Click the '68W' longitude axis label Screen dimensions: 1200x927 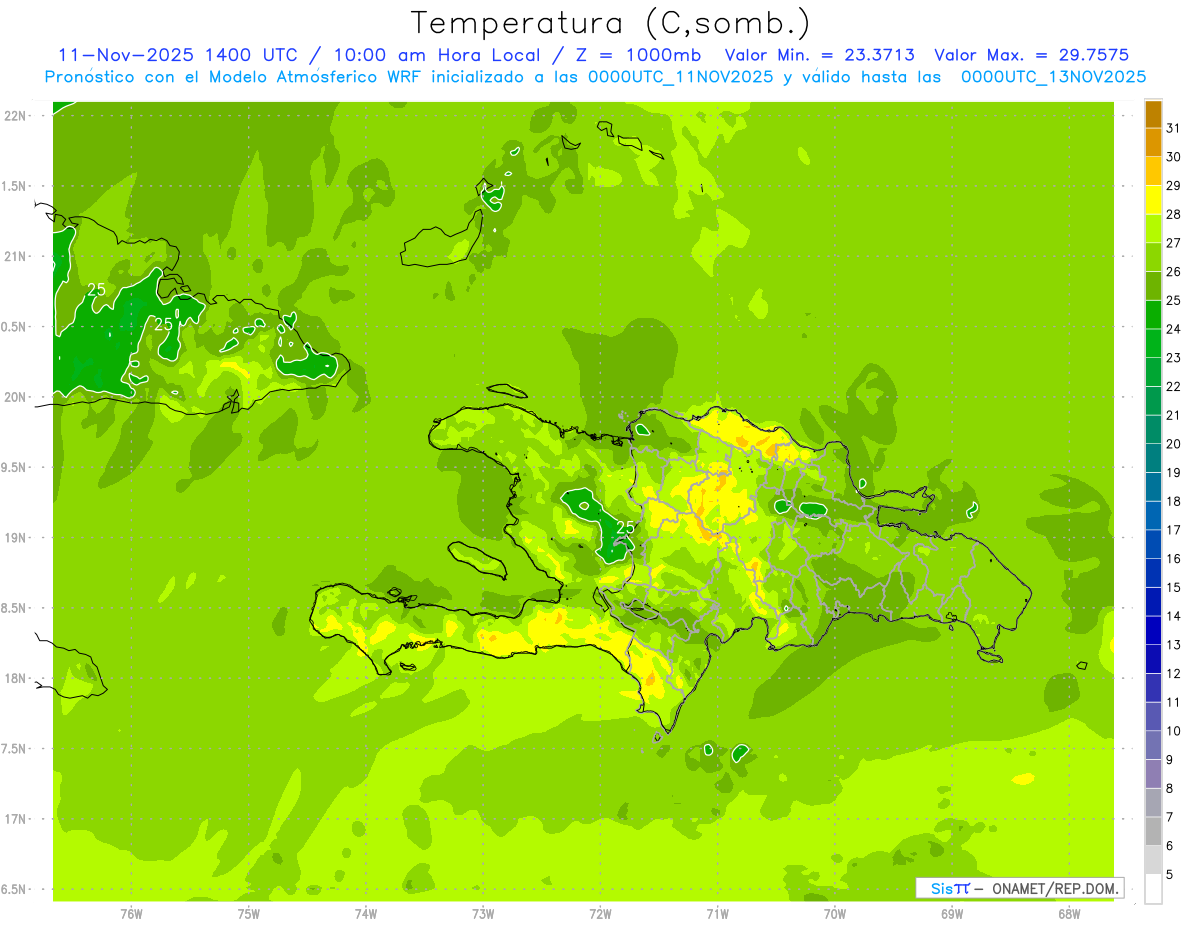point(1069,914)
